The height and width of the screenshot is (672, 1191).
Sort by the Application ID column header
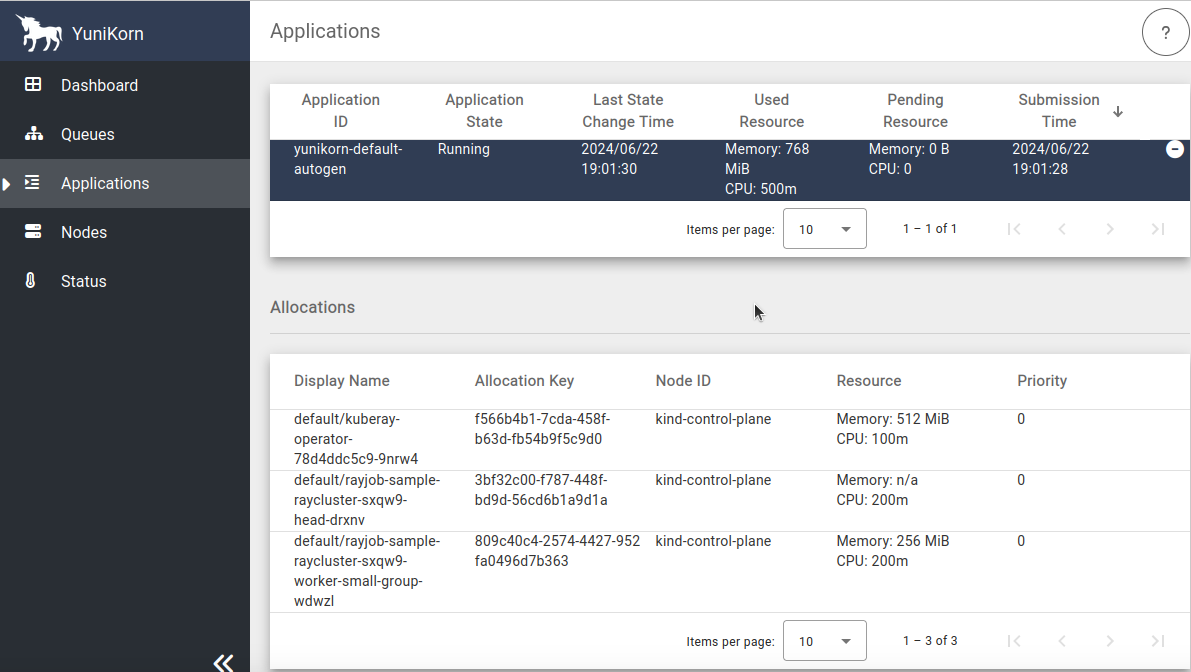pos(340,111)
